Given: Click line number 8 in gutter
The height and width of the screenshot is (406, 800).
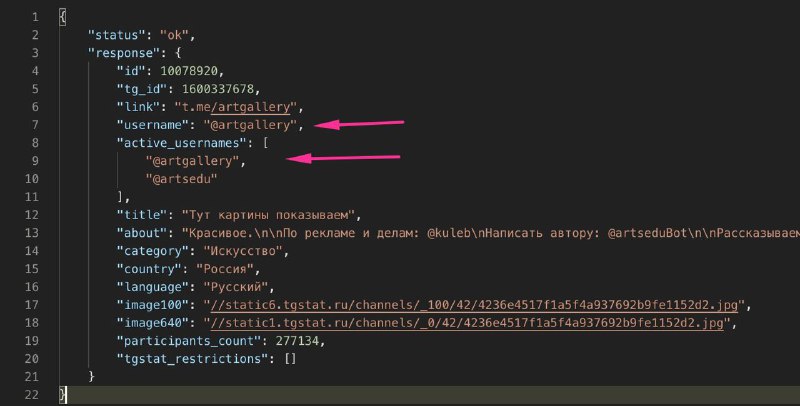Looking at the screenshot, I should [35, 143].
